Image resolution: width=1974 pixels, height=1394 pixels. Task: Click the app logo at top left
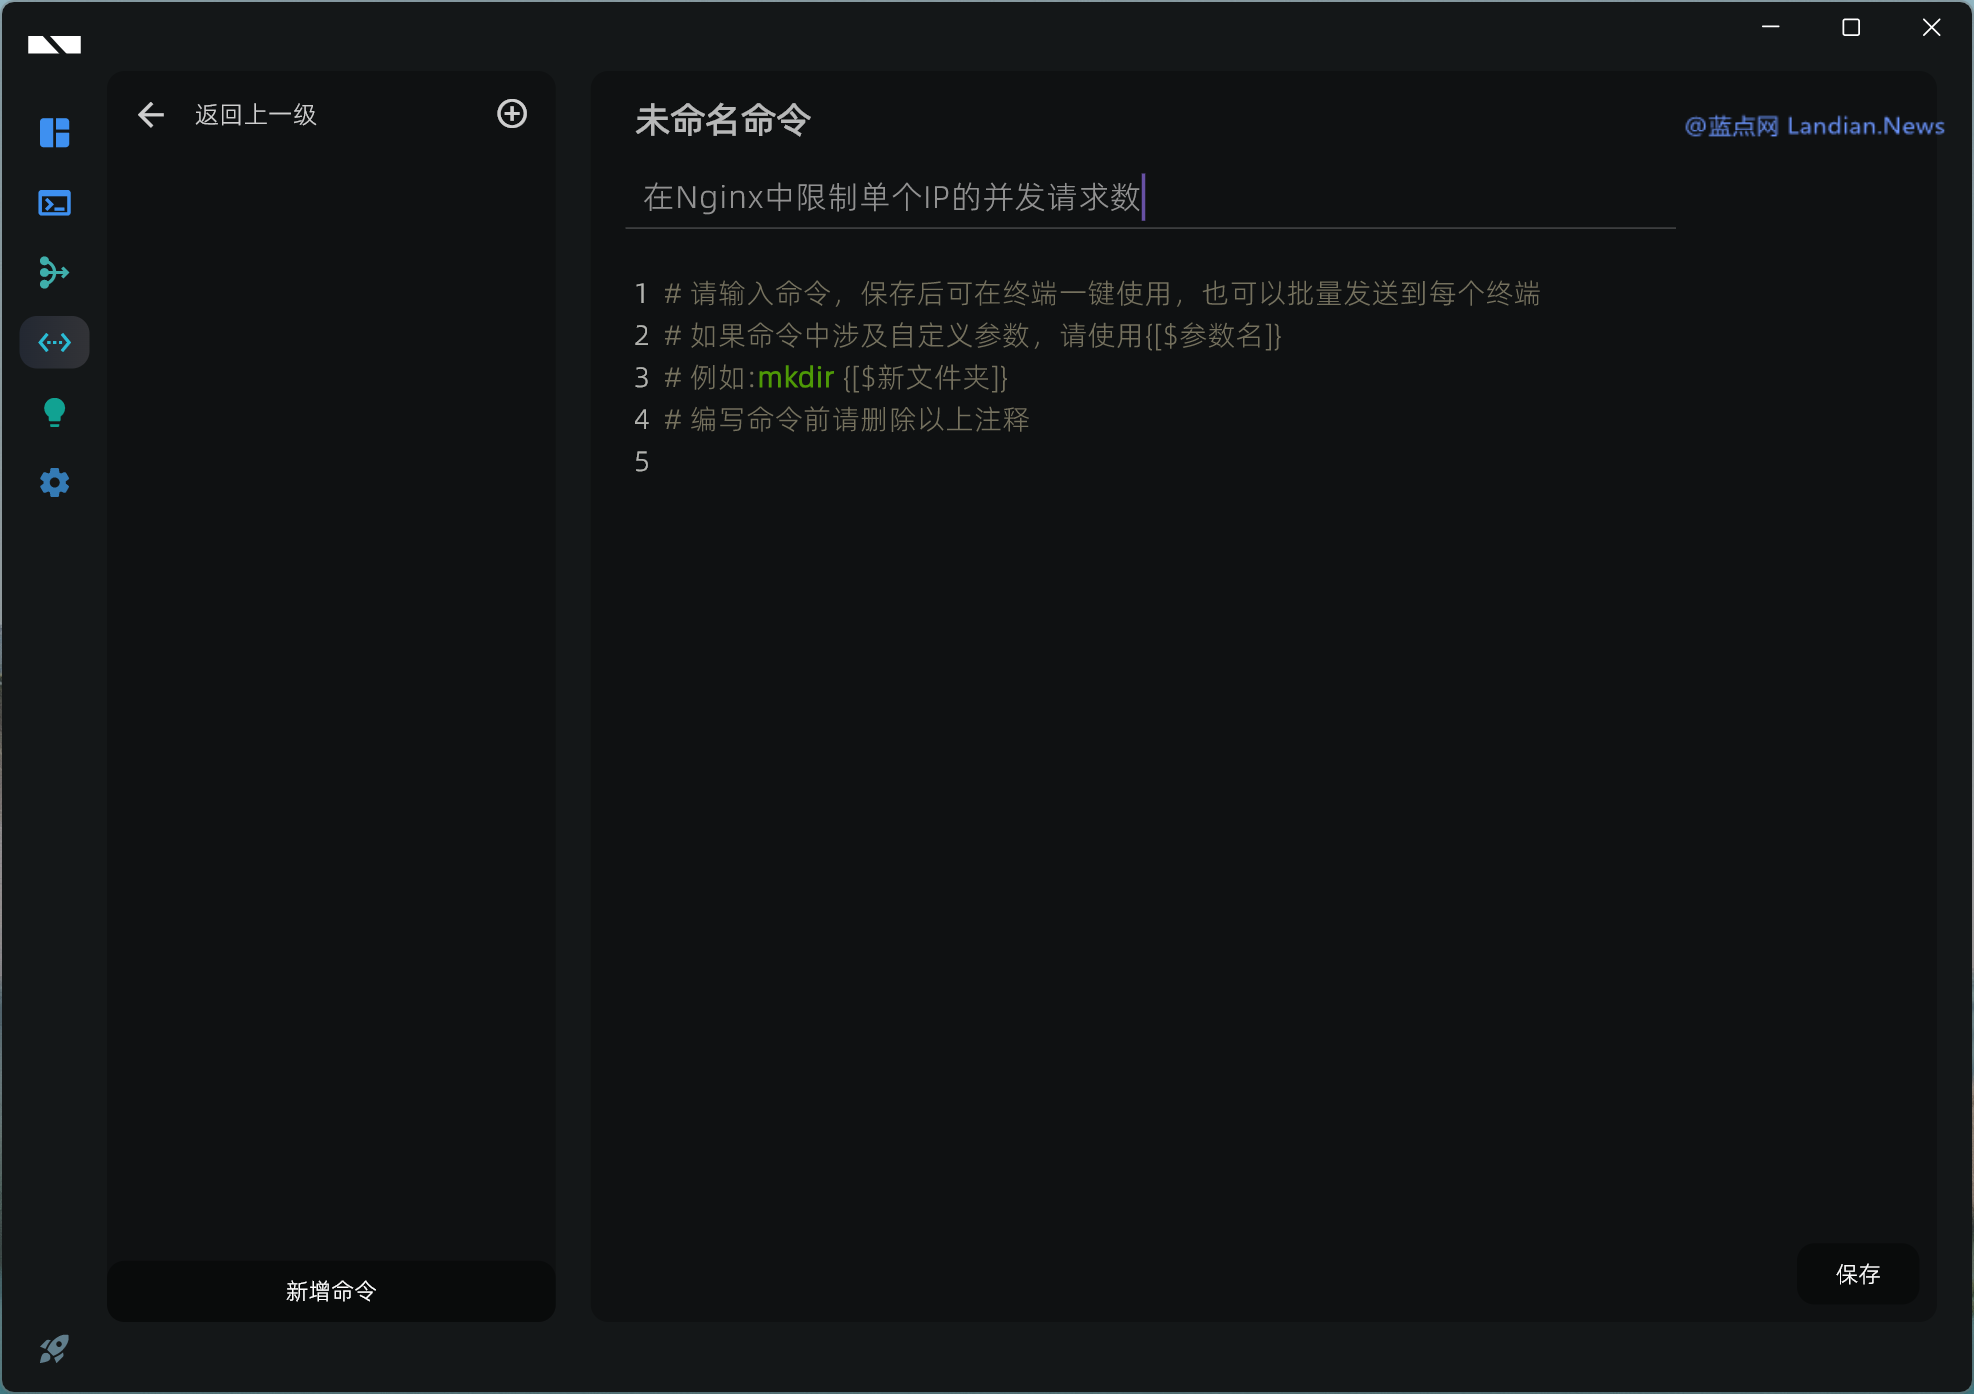pos(54,44)
